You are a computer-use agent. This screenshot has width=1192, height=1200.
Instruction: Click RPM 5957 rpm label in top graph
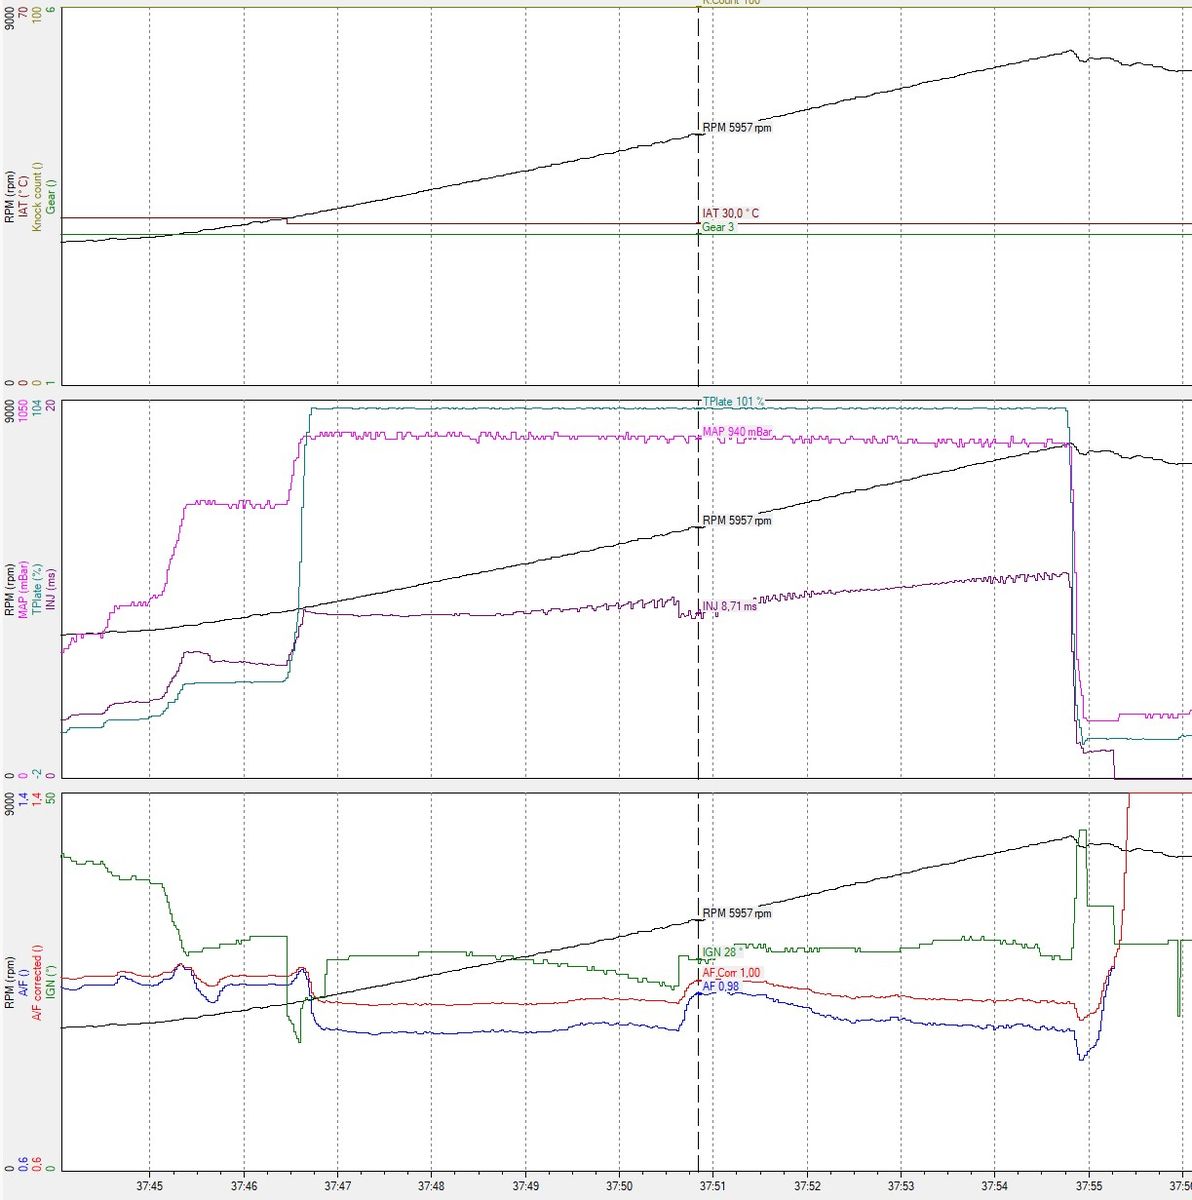coord(736,128)
